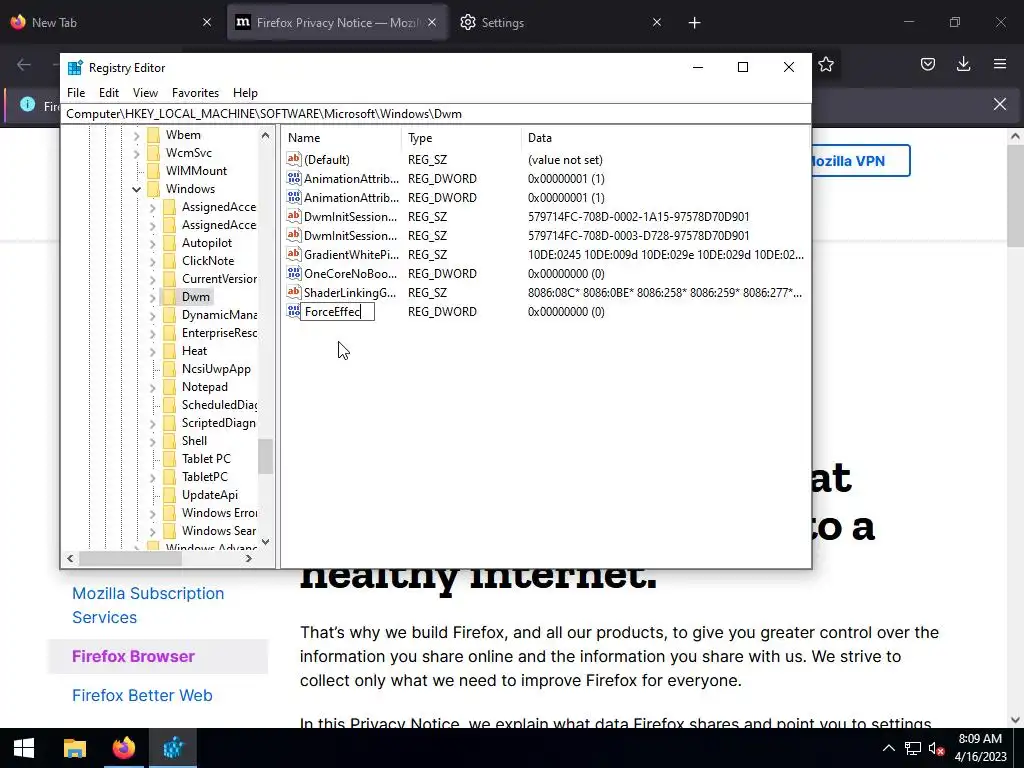Sort values by the Type column header
1024x768 pixels.
(x=461, y=138)
